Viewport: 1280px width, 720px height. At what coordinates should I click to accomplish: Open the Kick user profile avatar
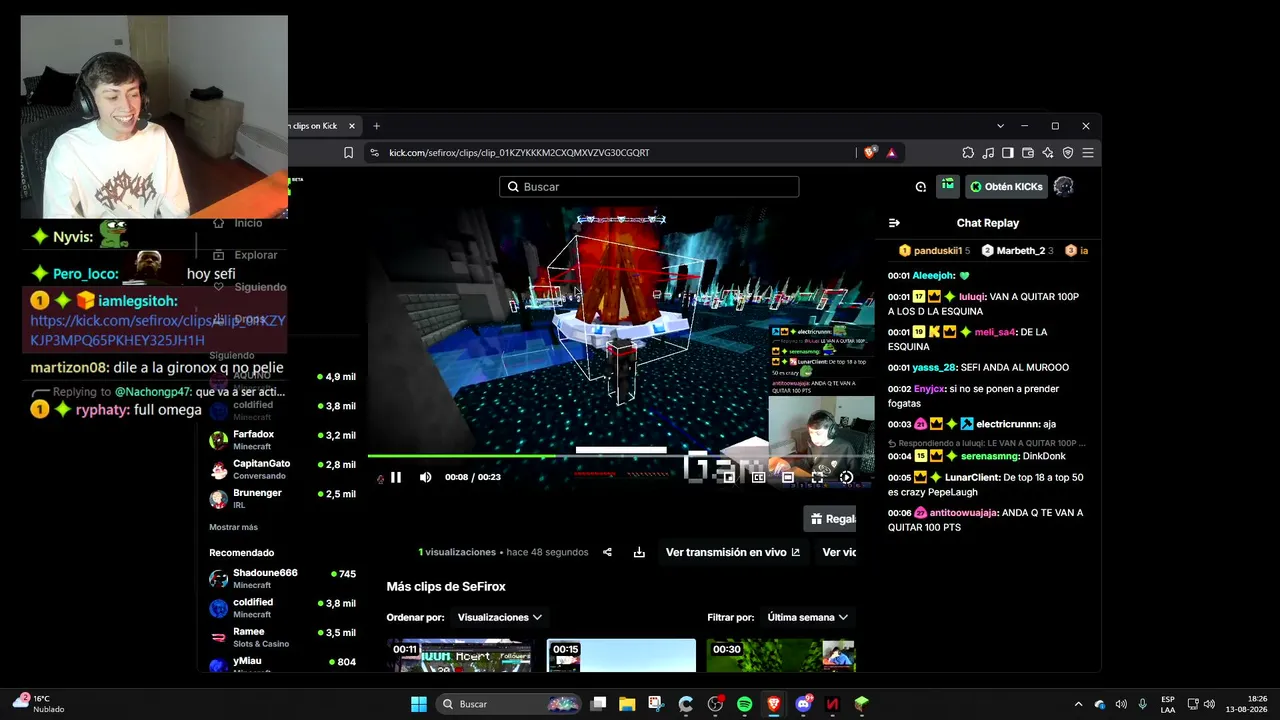click(x=1064, y=187)
